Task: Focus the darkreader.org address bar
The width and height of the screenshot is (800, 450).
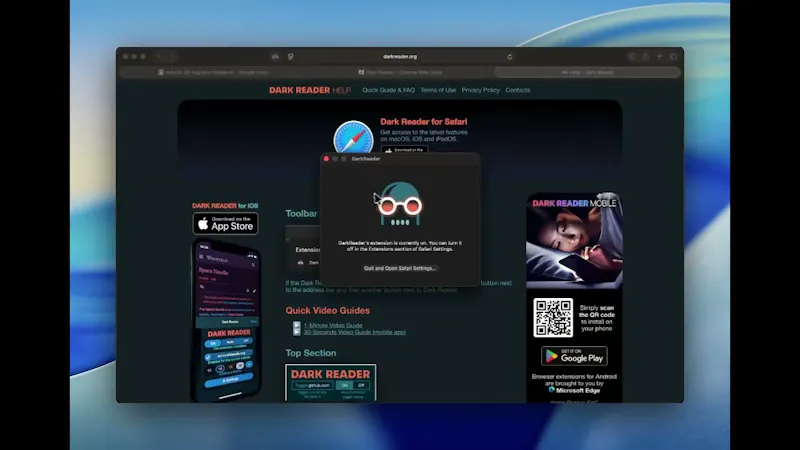Action: (x=400, y=57)
